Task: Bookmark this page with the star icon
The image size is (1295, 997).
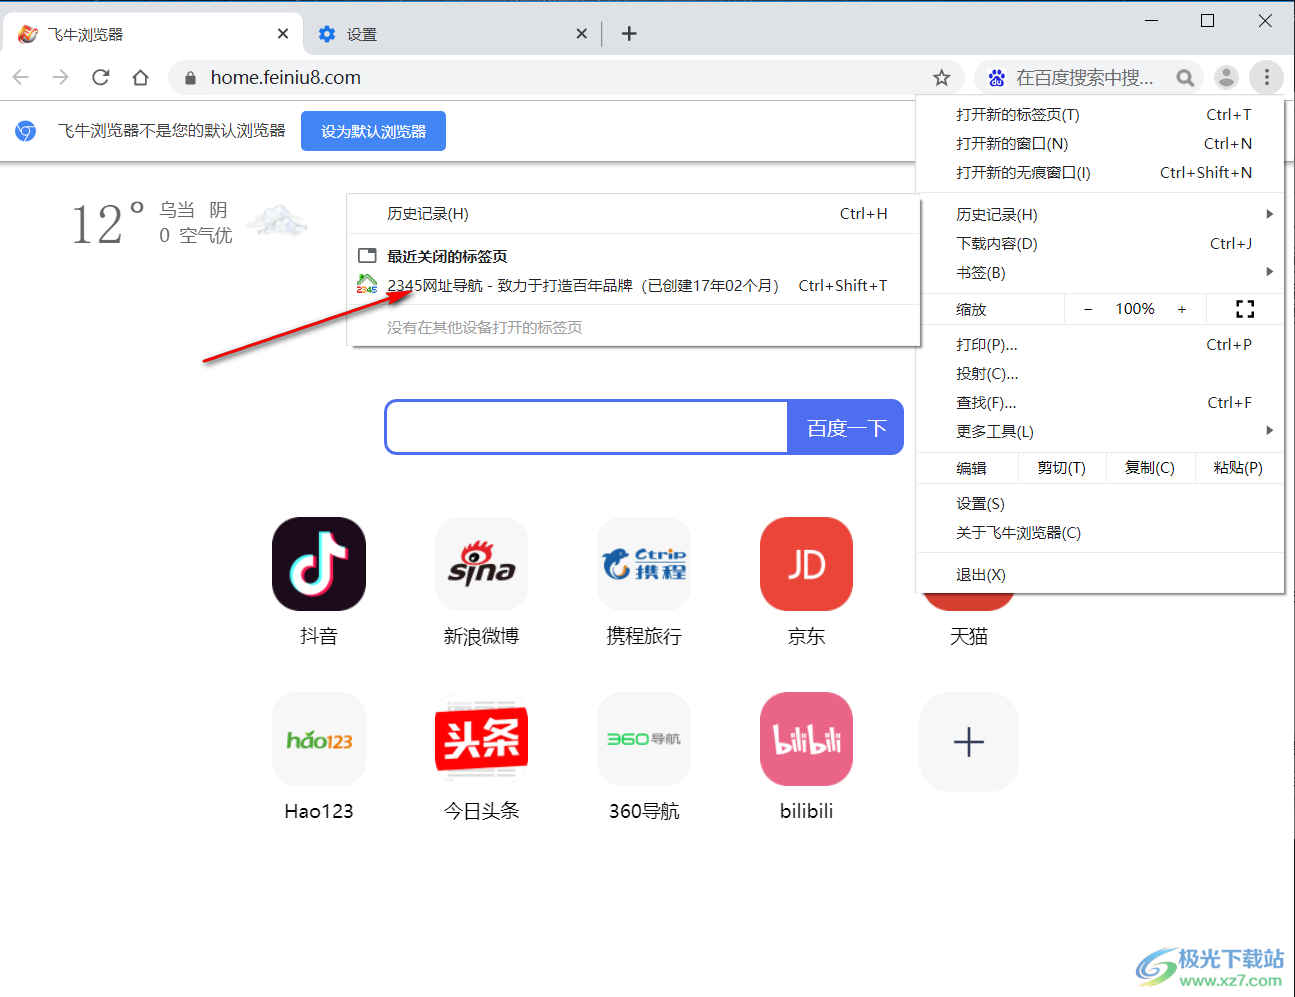Action: pos(941,77)
